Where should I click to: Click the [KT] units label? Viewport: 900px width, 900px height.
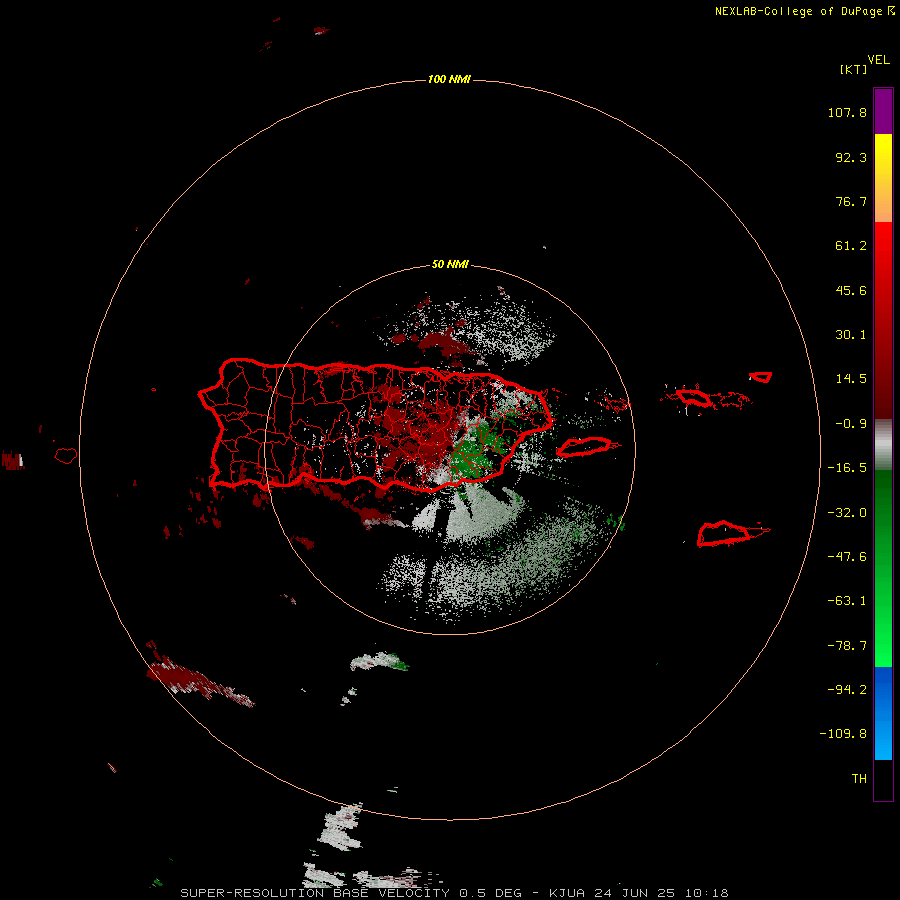(853, 69)
